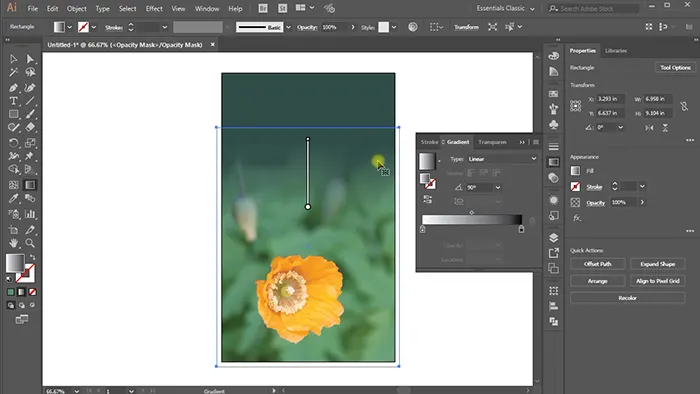The height and width of the screenshot is (394, 700).
Task: Set toolbox mode to Color
Action: click(11, 292)
